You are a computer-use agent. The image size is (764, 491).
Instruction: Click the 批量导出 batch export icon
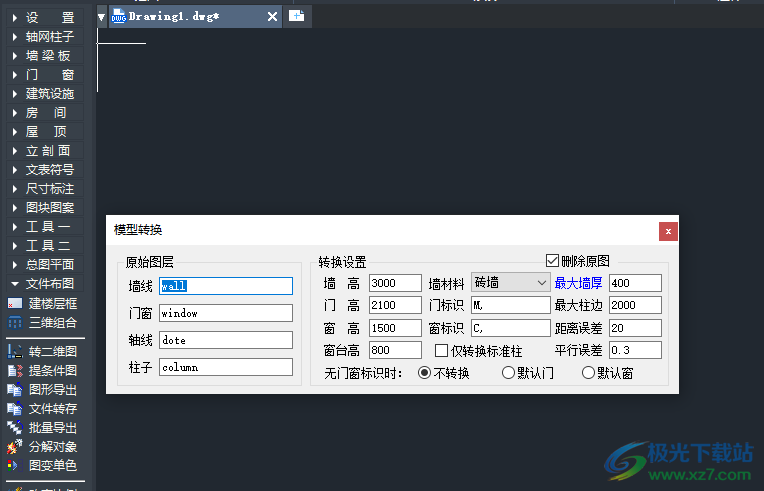pyautogui.click(x=15, y=427)
